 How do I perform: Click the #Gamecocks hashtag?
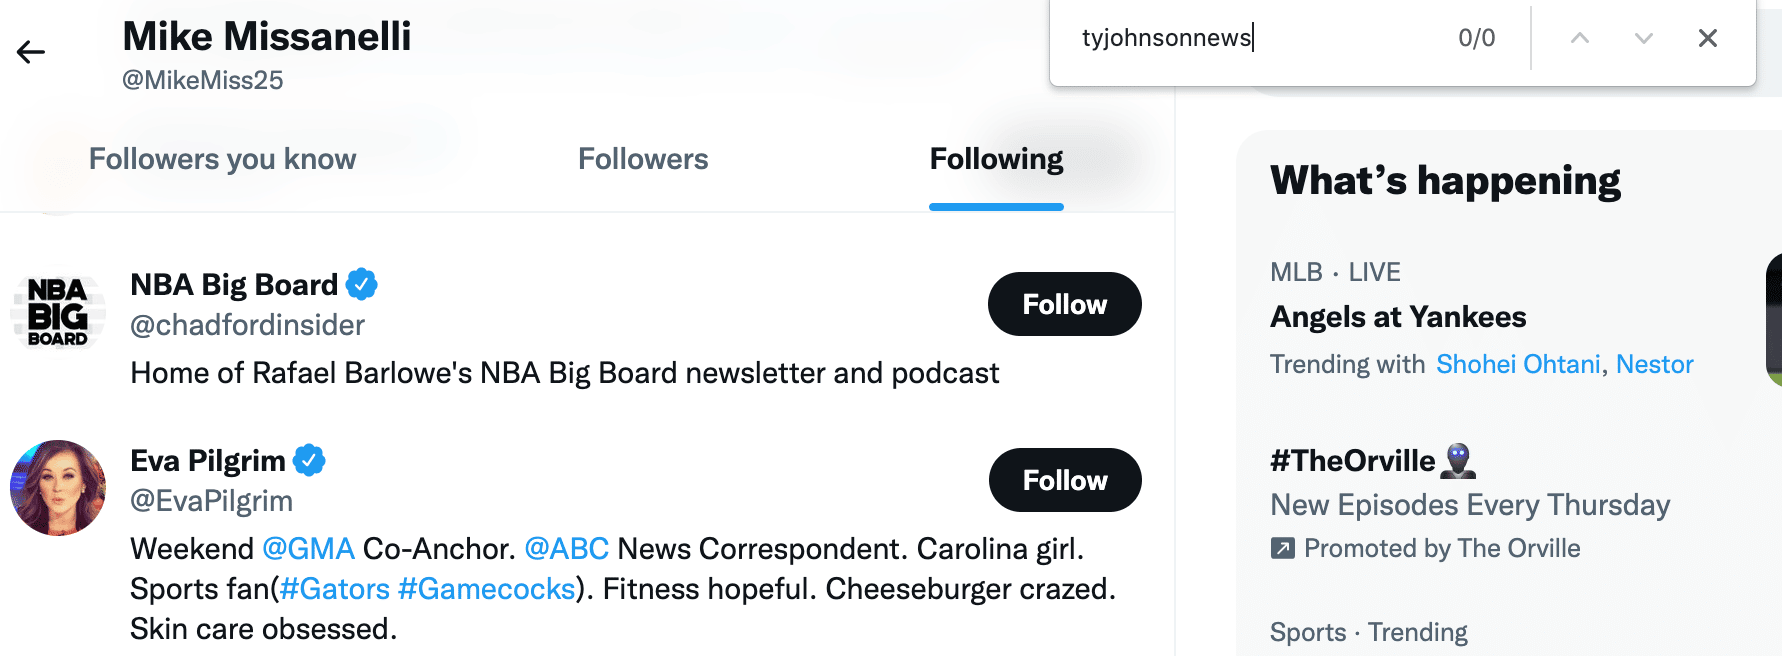coord(486,589)
